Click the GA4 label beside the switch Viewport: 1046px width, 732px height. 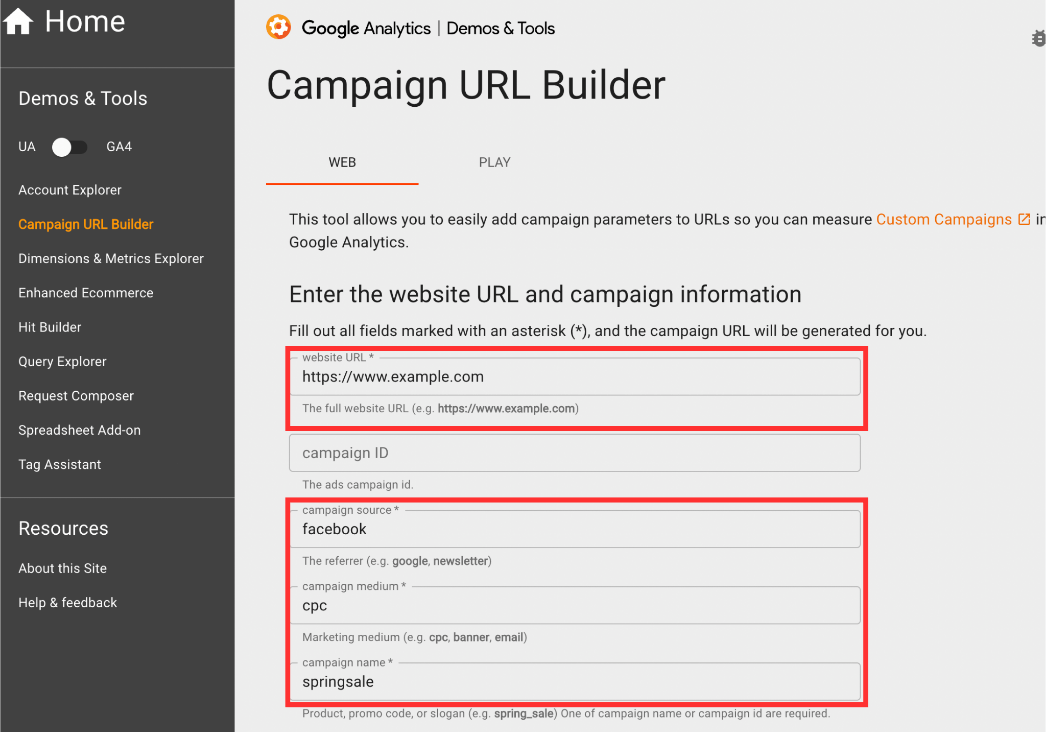119,147
